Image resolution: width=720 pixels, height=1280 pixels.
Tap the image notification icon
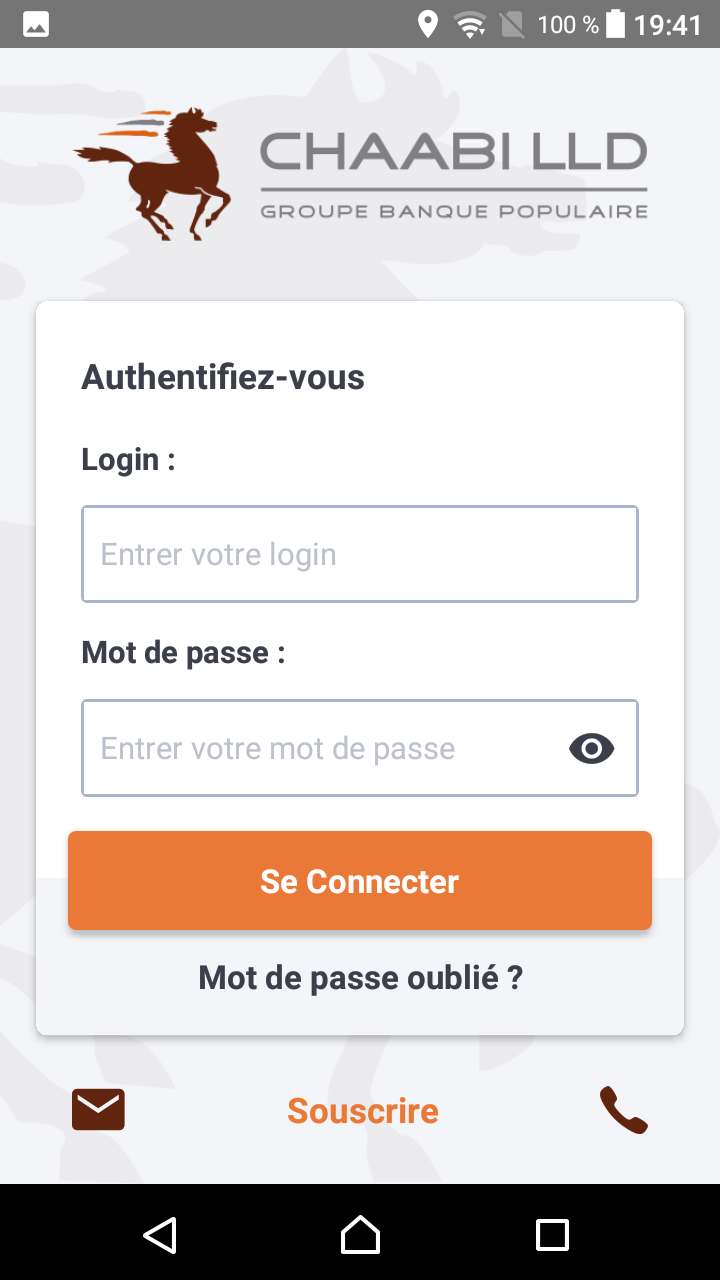click(36, 24)
